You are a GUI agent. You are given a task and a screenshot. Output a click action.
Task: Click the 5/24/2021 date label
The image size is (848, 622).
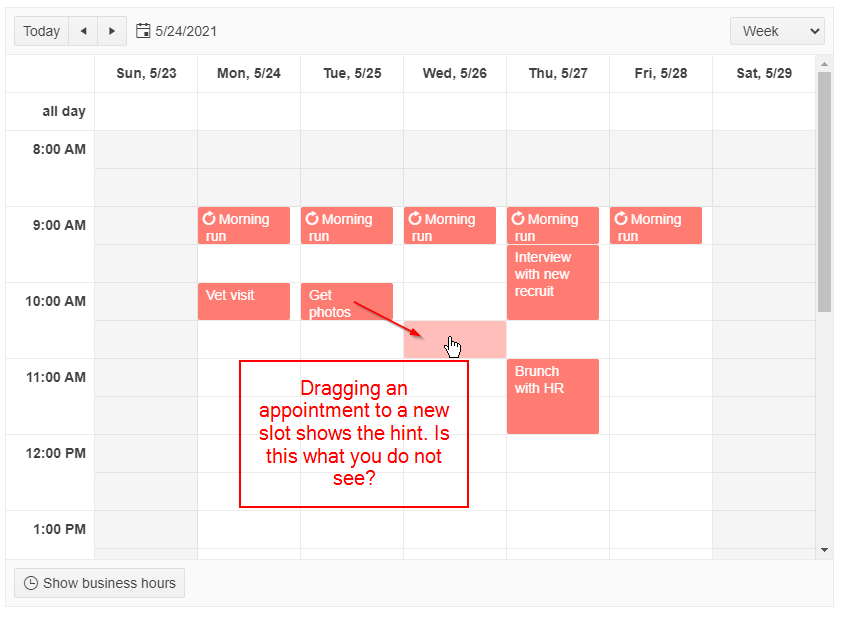tap(186, 31)
